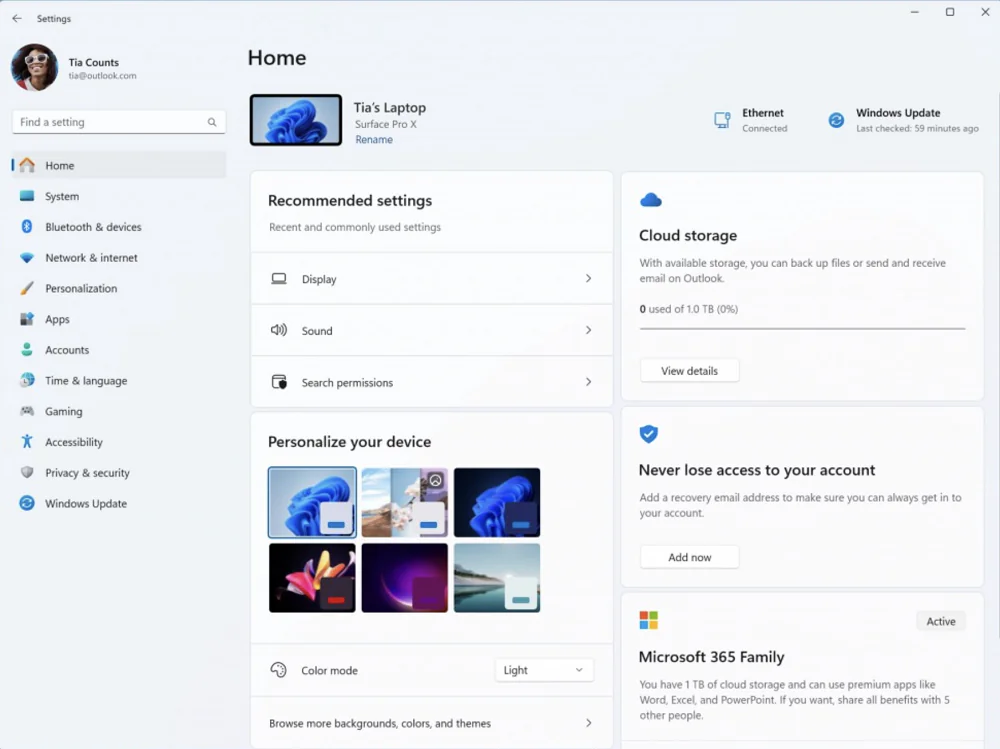
Task: Open the Color mode Light dropdown
Action: point(544,670)
